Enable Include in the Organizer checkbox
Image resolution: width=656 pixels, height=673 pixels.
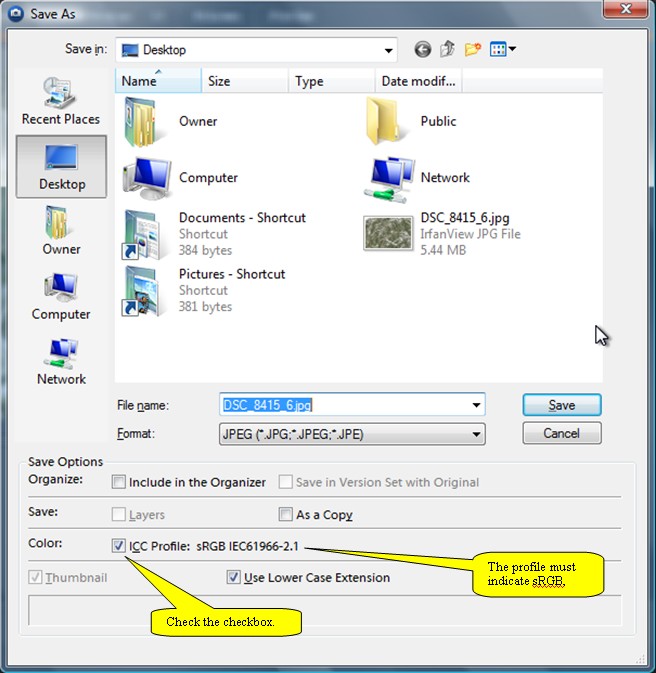(x=118, y=482)
